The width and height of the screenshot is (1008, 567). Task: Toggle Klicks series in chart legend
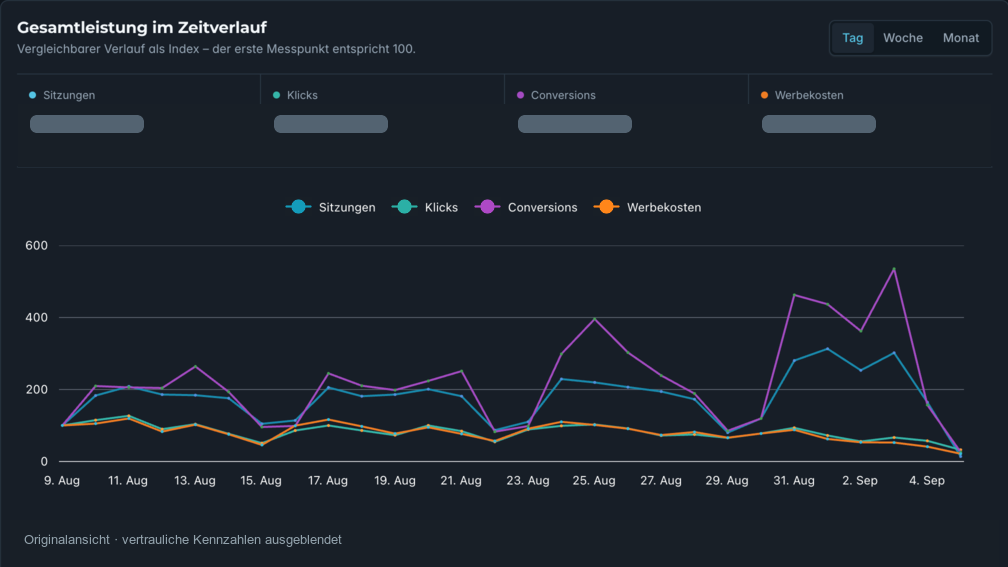pyautogui.click(x=425, y=207)
